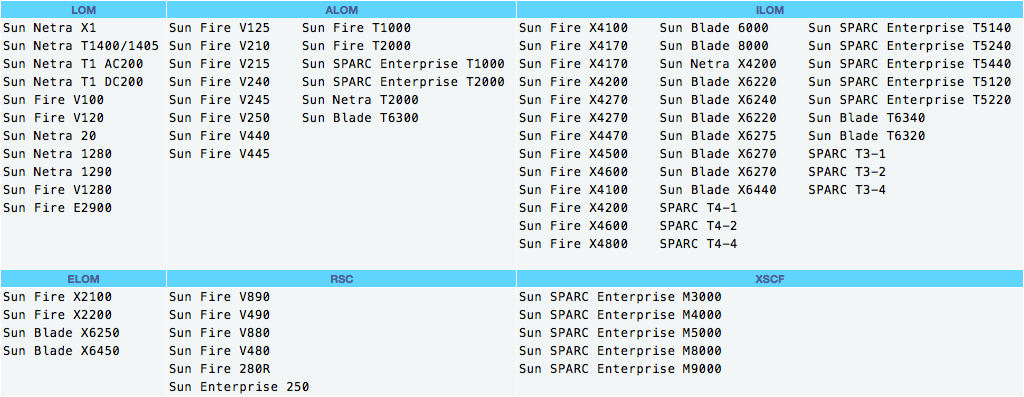This screenshot has width=1024, height=397.
Task: Select Sun SPARC Enterprise T1000 entry
Action: point(404,64)
